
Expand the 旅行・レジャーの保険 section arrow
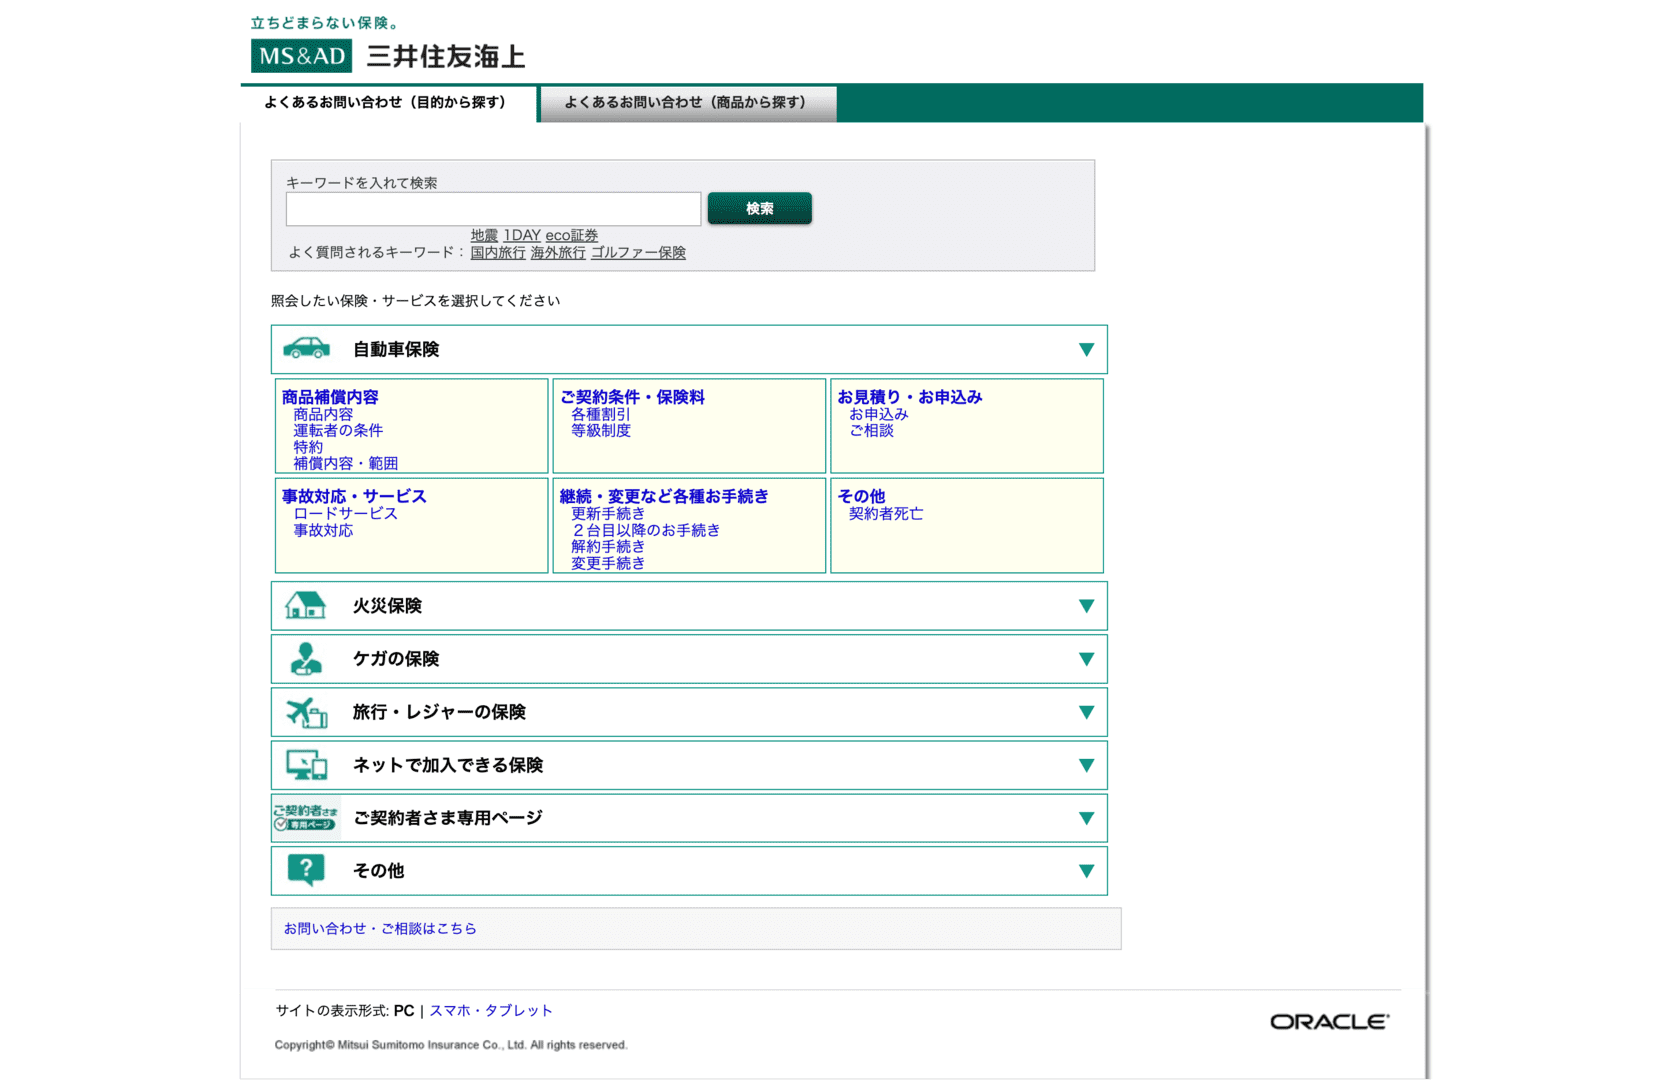[x=1086, y=712]
